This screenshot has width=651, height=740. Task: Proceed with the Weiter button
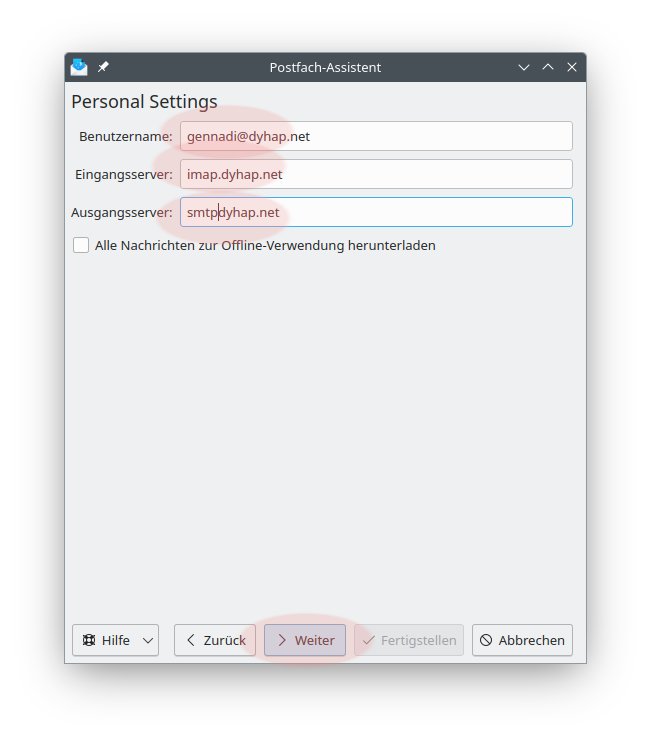pos(305,640)
